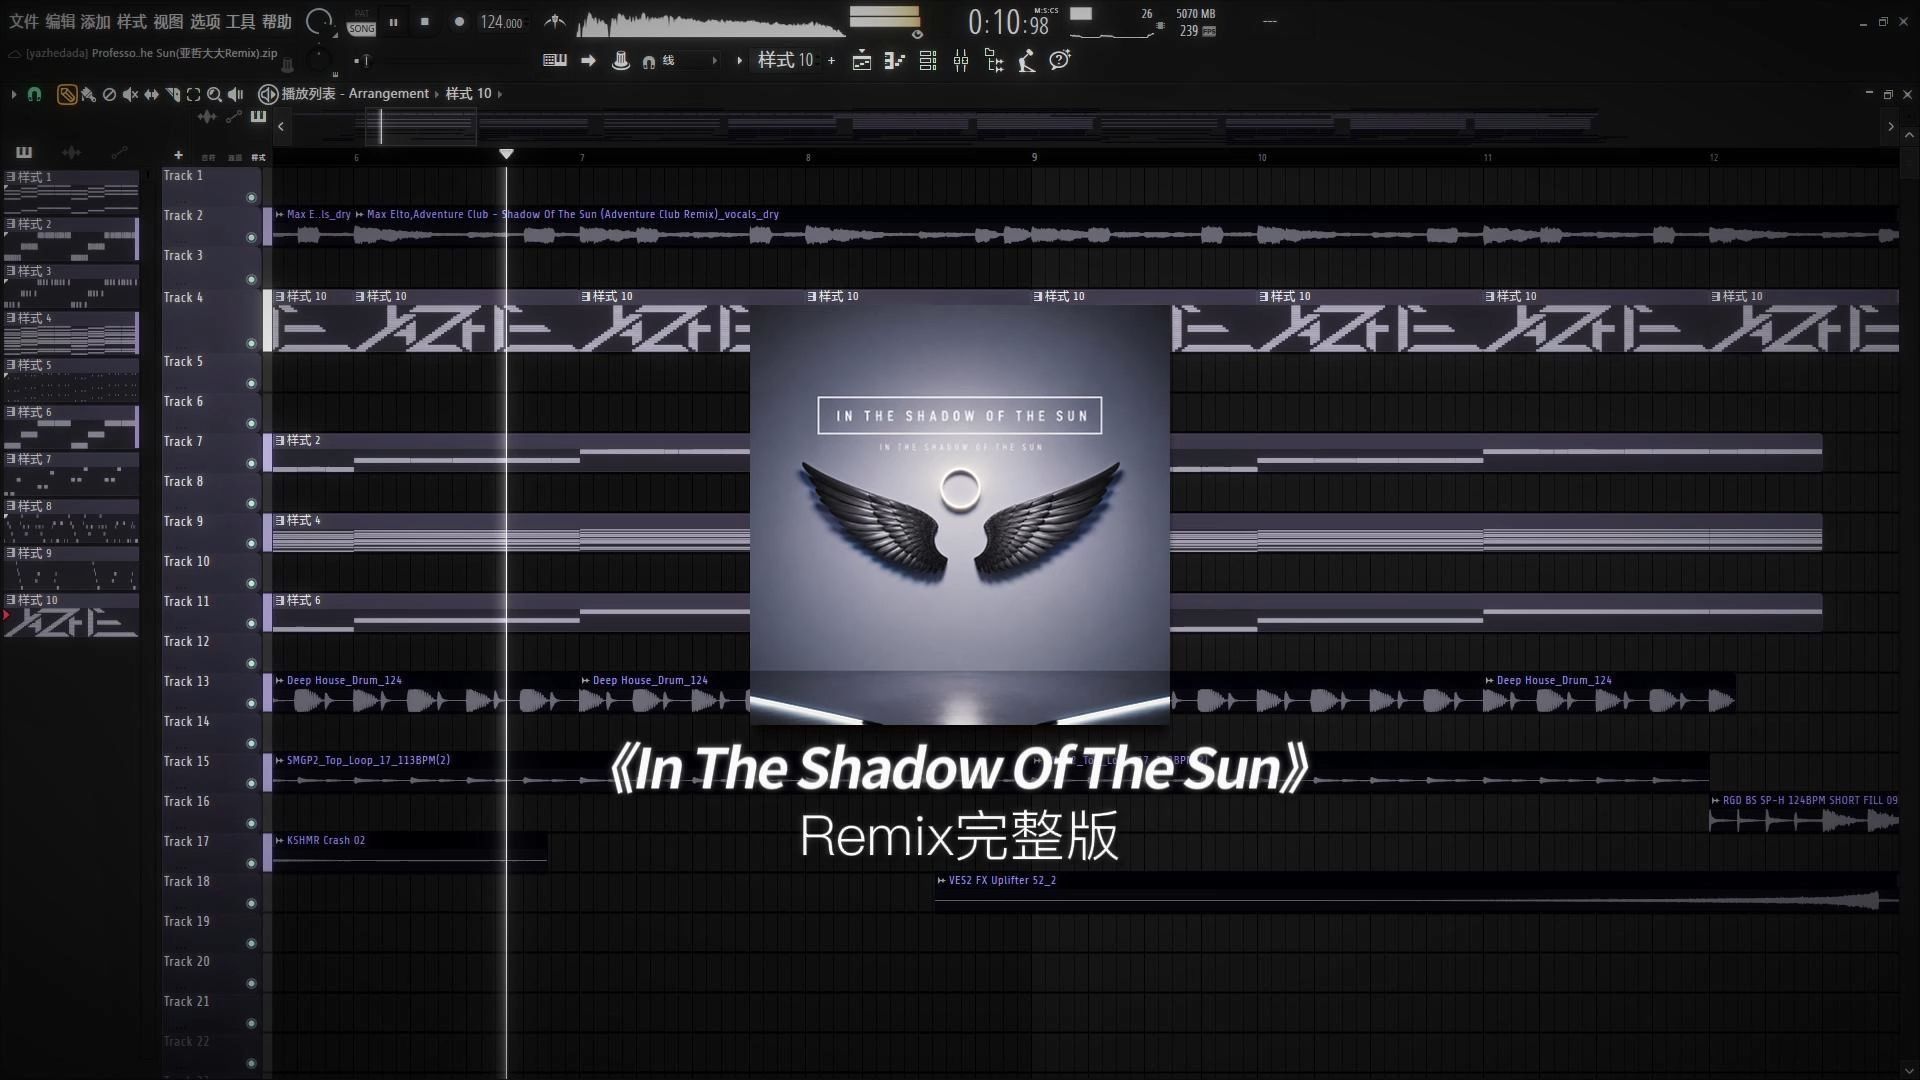Image resolution: width=1920 pixels, height=1080 pixels.
Task: Open the 帮助 menu
Action: click(x=277, y=22)
